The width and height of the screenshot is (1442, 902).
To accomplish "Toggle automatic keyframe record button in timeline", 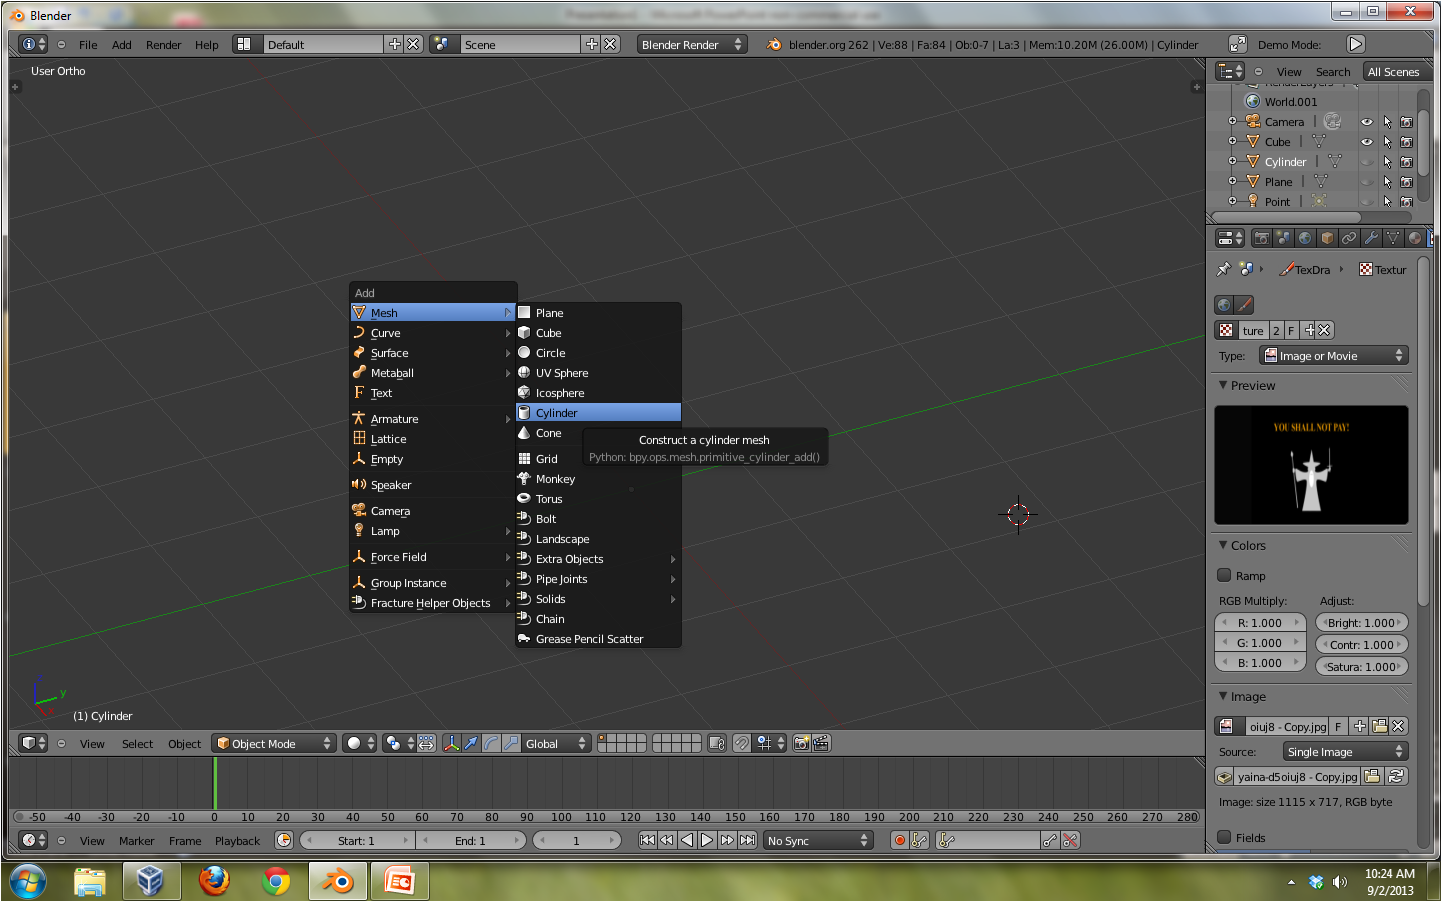I will [x=899, y=840].
